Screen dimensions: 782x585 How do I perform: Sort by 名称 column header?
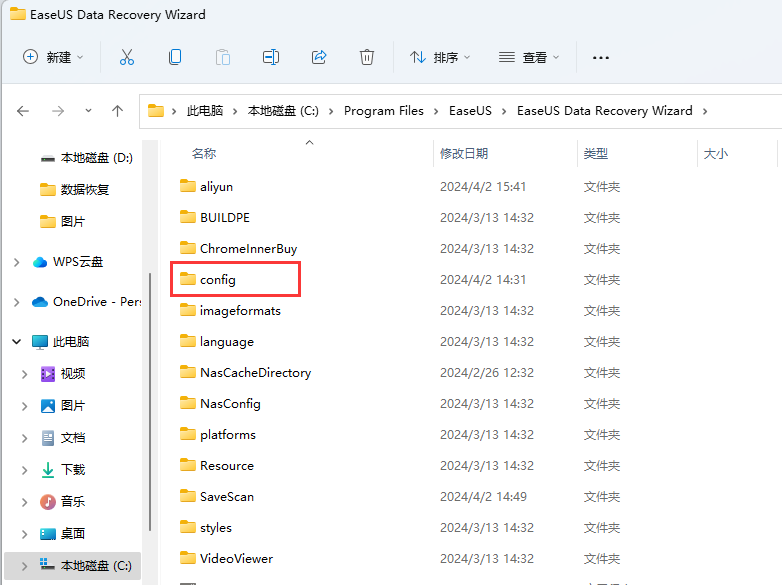tap(203, 154)
